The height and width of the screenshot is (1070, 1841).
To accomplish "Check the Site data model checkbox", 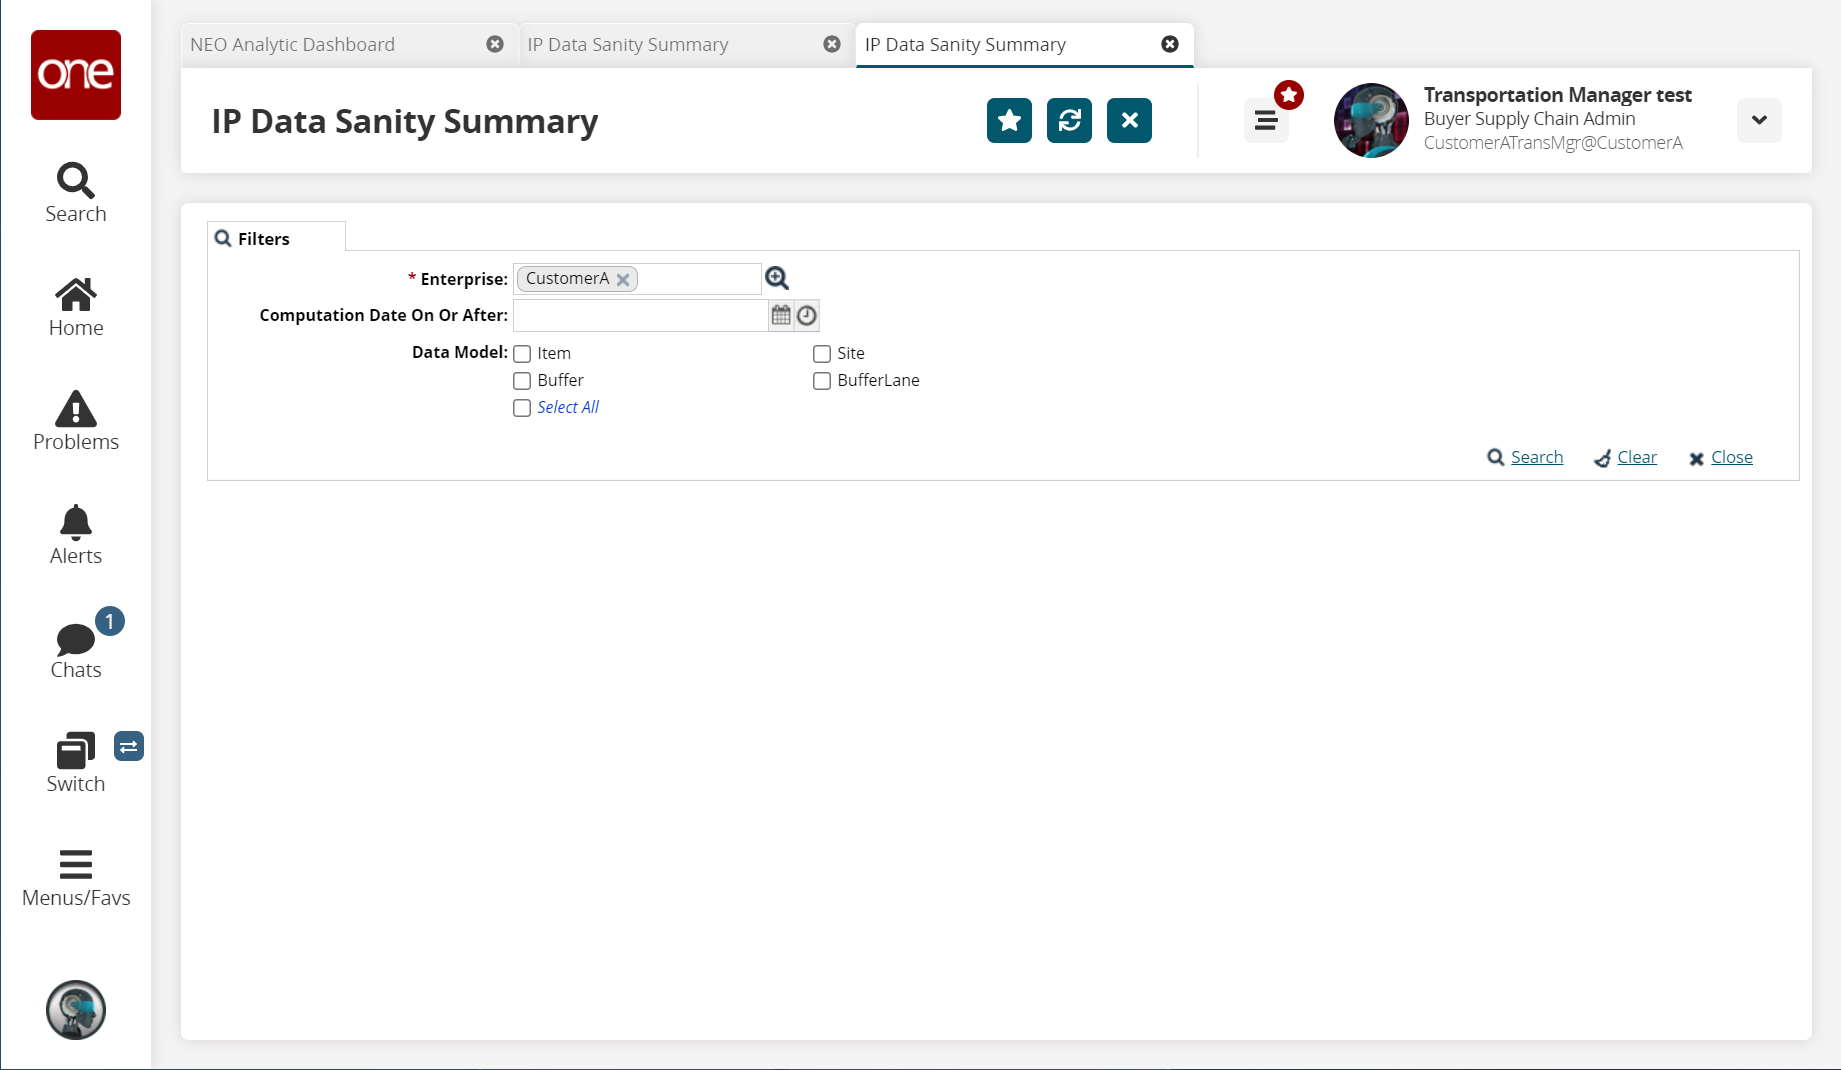I will click(x=822, y=354).
